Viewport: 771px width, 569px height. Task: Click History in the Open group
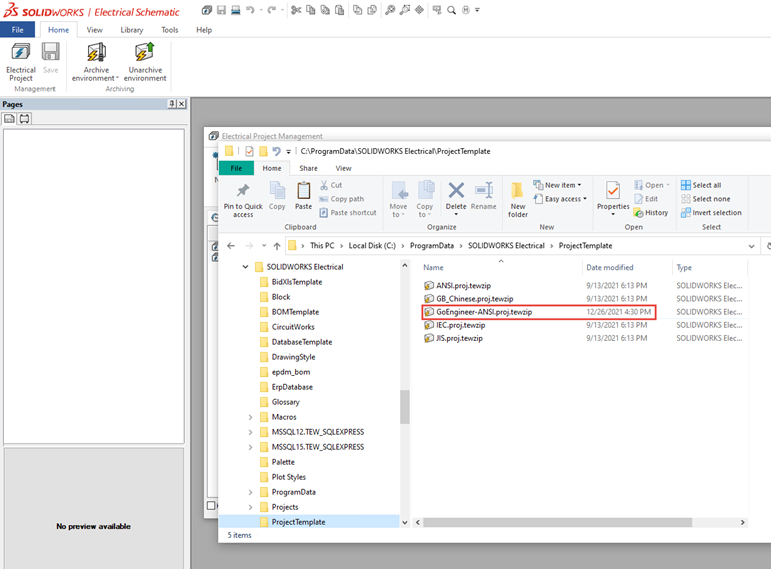[651, 212]
